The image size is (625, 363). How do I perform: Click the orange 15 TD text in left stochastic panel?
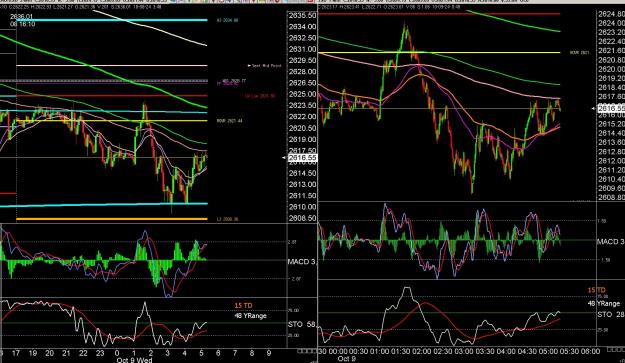pyautogui.click(x=243, y=306)
